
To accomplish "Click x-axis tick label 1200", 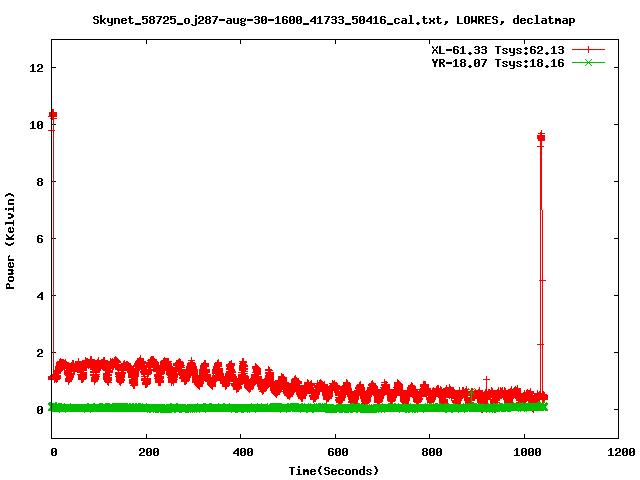I will tap(621, 452).
